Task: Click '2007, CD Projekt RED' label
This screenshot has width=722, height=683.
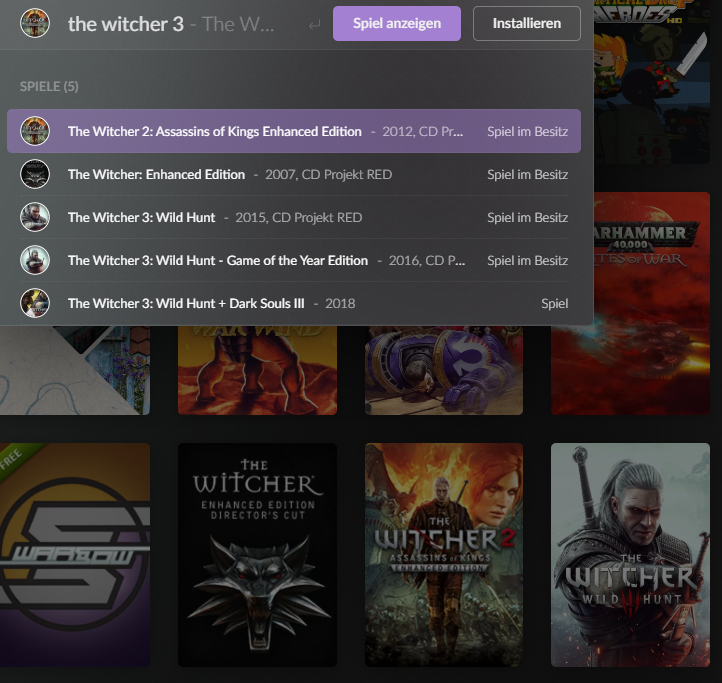Action: coord(329,175)
